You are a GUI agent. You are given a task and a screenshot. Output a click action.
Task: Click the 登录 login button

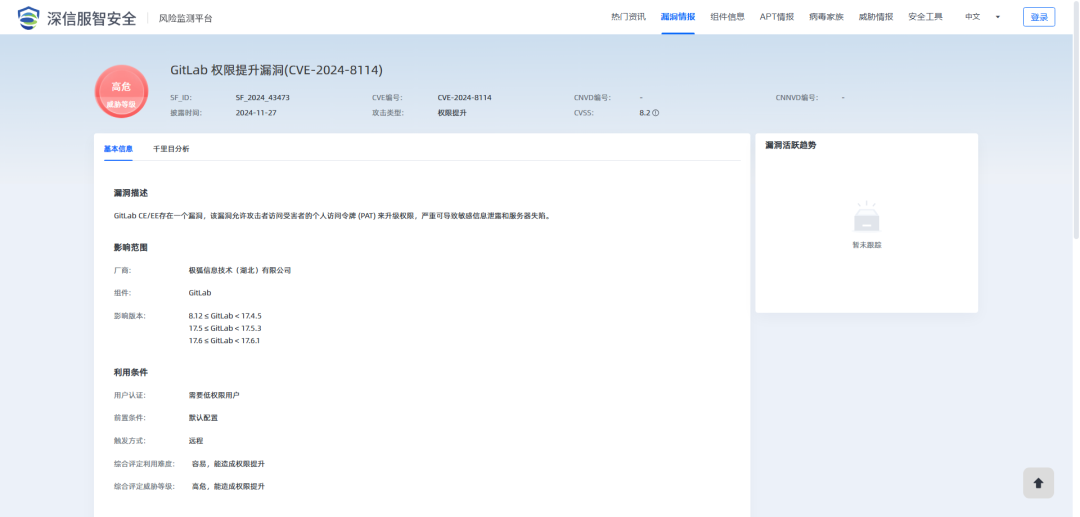pyautogui.click(x=1039, y=17)
